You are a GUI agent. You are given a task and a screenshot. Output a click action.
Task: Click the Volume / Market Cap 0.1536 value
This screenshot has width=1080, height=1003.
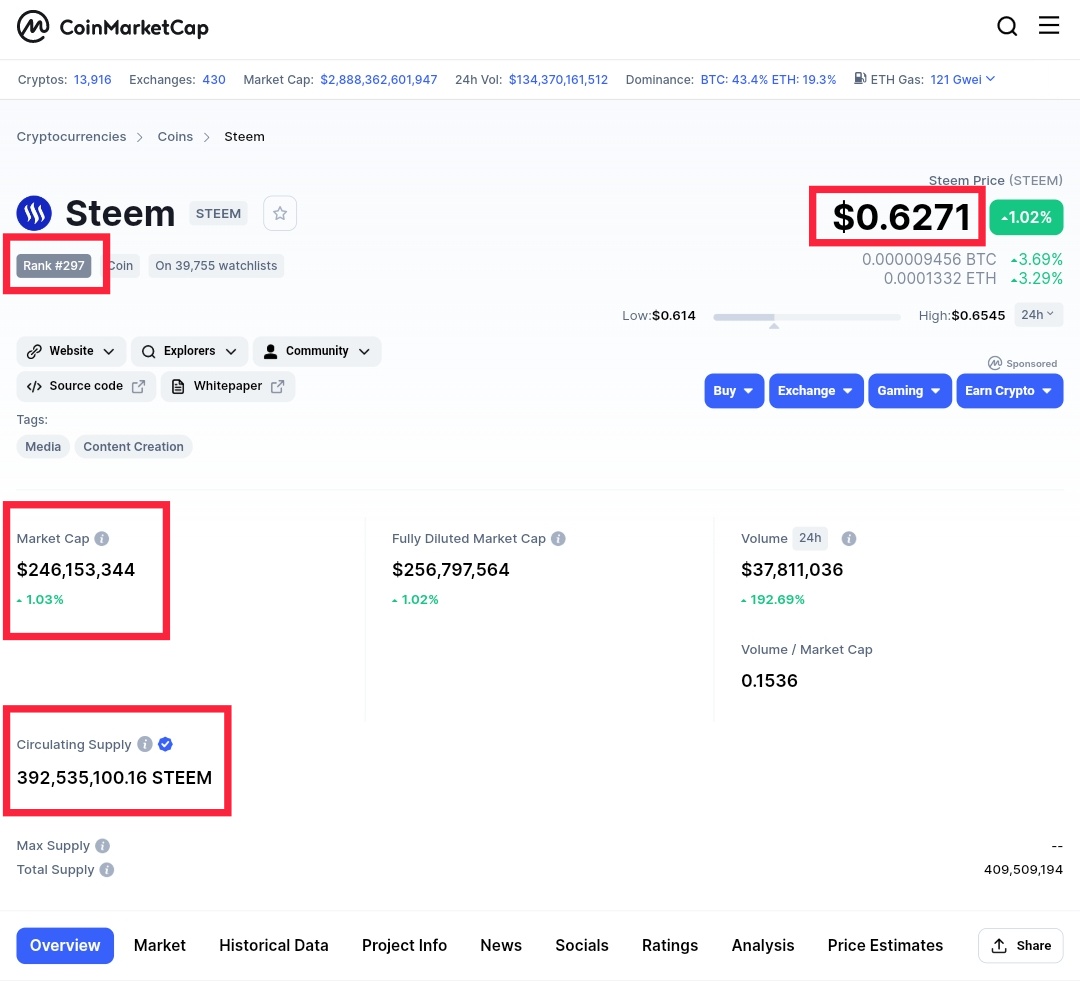pyautogui.click(x=769, y=681)
